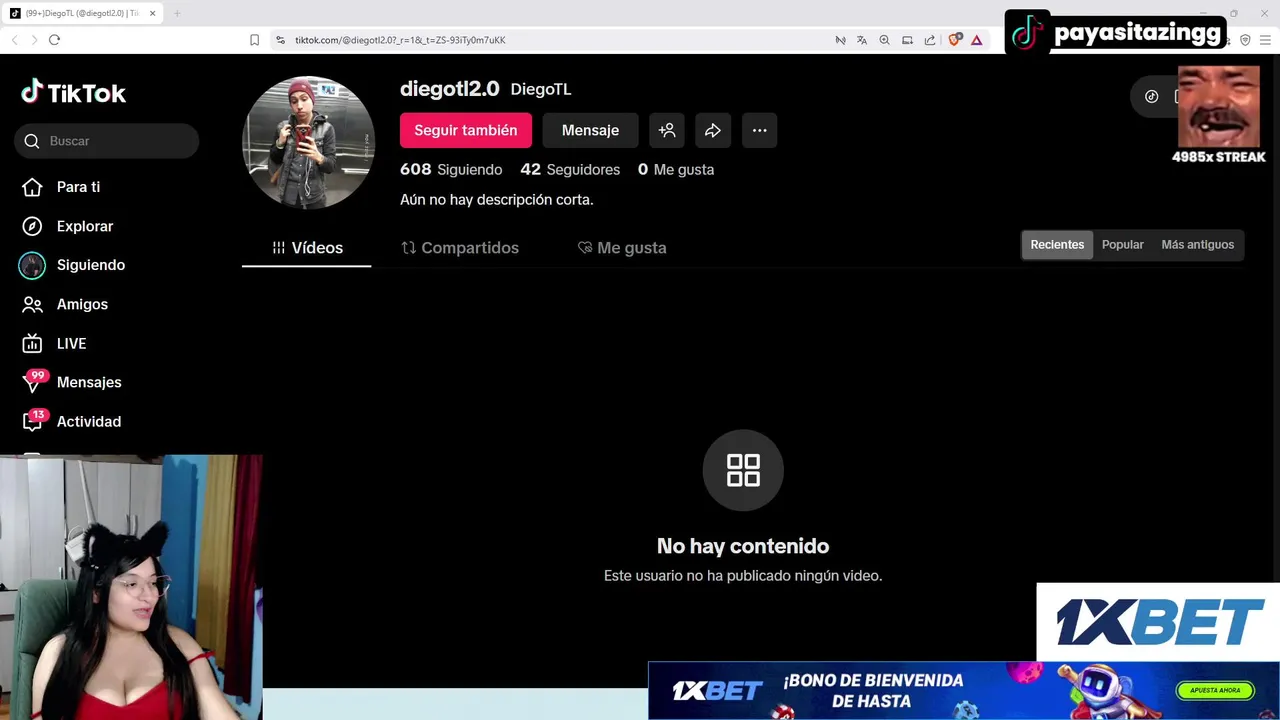Click the diegotl2.0 username text
This screenshot has width=1280, height=720.
(x=450, y=88)
